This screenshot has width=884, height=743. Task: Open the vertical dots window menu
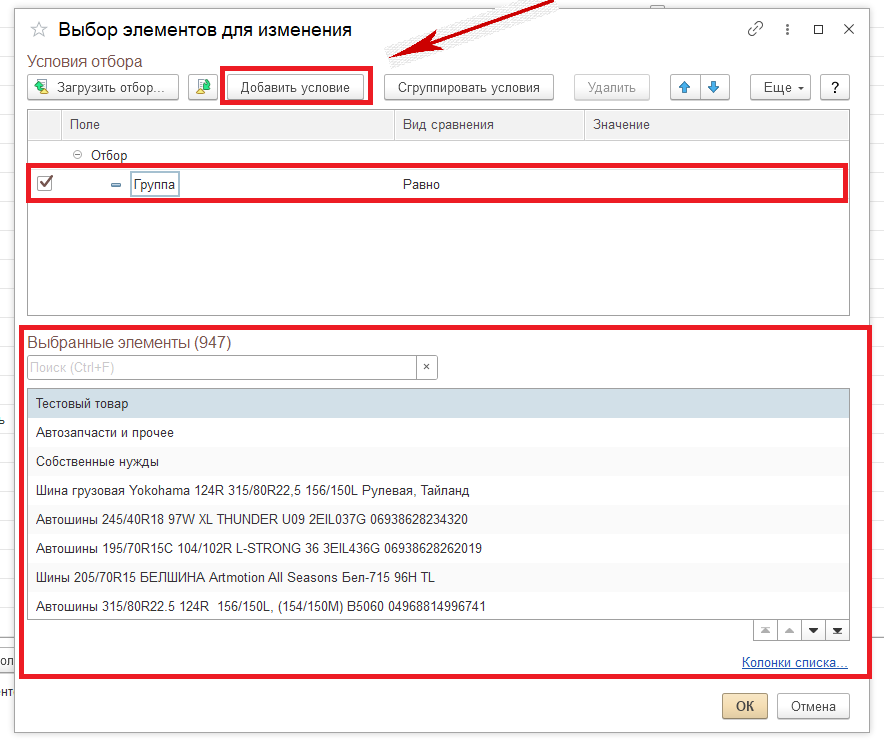pyautogui.click(x=788, y=30)
